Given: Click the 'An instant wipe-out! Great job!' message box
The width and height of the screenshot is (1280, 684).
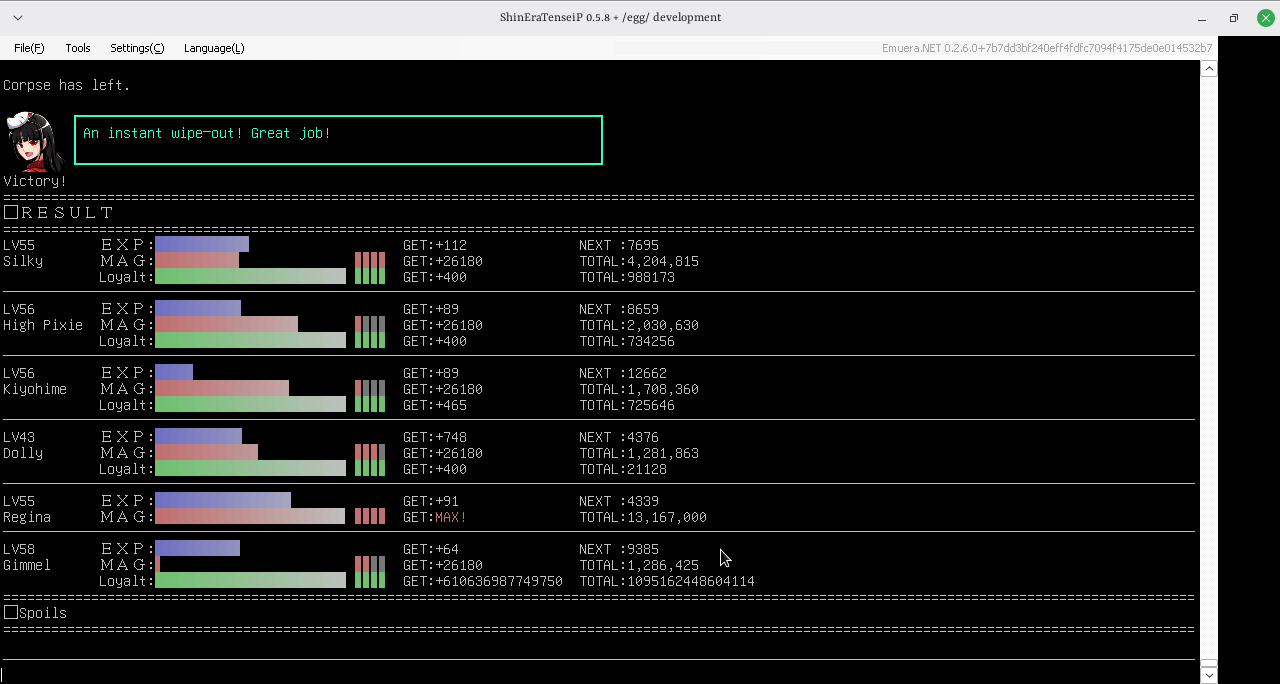Looking at the screenshot, I should (338, 140).
